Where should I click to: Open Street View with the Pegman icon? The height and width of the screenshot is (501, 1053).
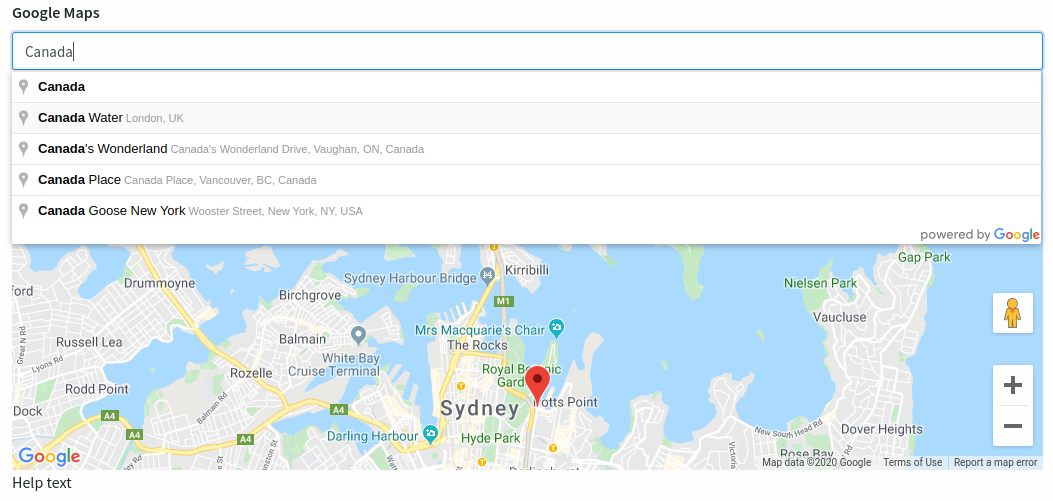(x=1013, y=313)
